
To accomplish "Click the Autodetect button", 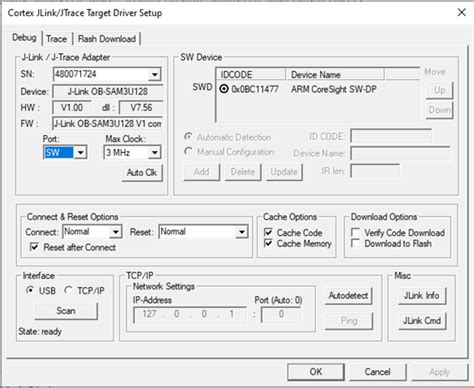I will pyautogui.click(x=349, y=296).
